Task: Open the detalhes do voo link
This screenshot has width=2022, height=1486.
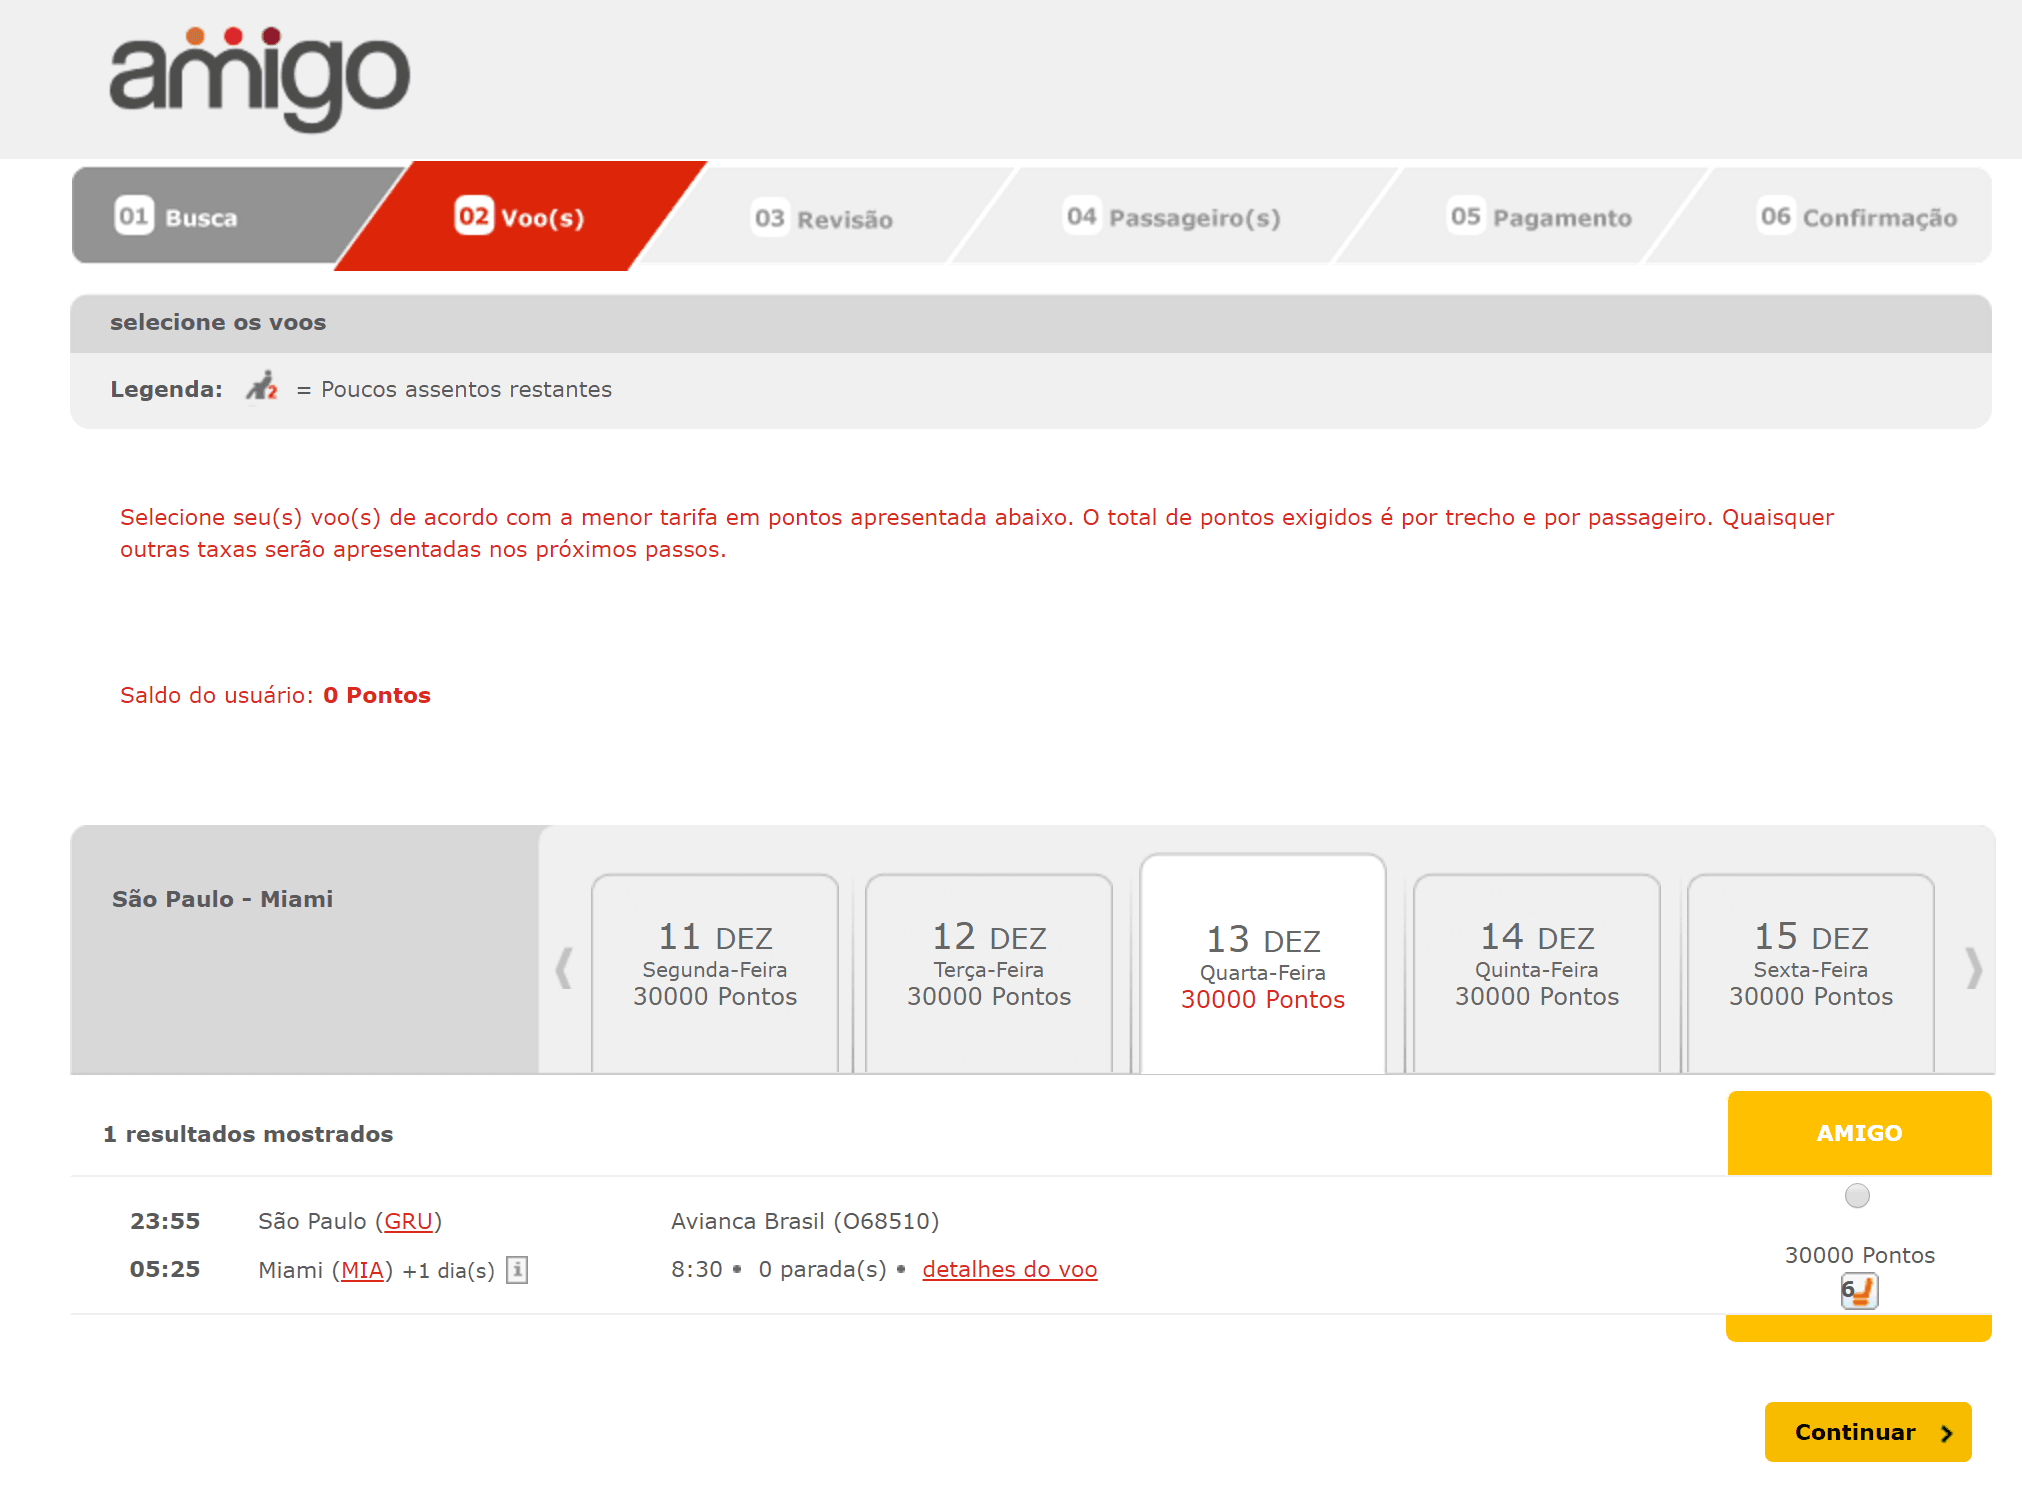Action: click(x=1010, y=1269)
